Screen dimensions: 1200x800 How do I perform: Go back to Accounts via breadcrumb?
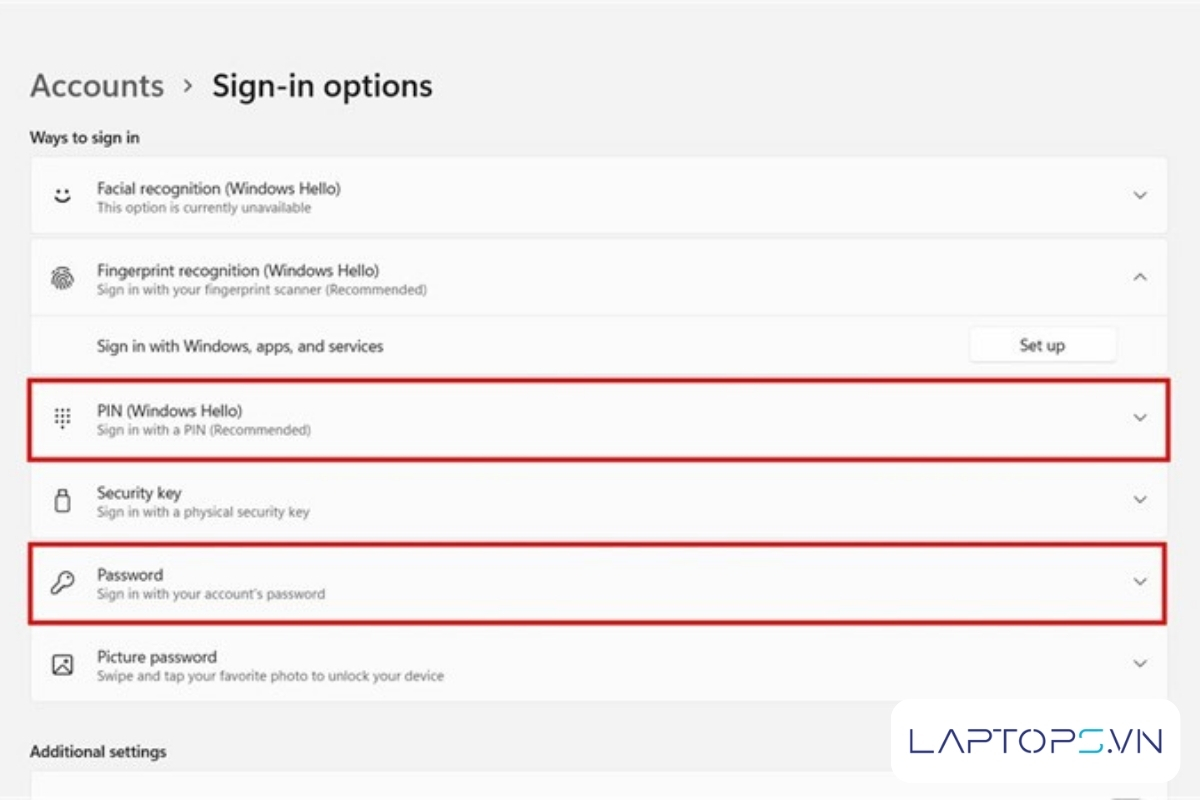(x=97, y=86)
